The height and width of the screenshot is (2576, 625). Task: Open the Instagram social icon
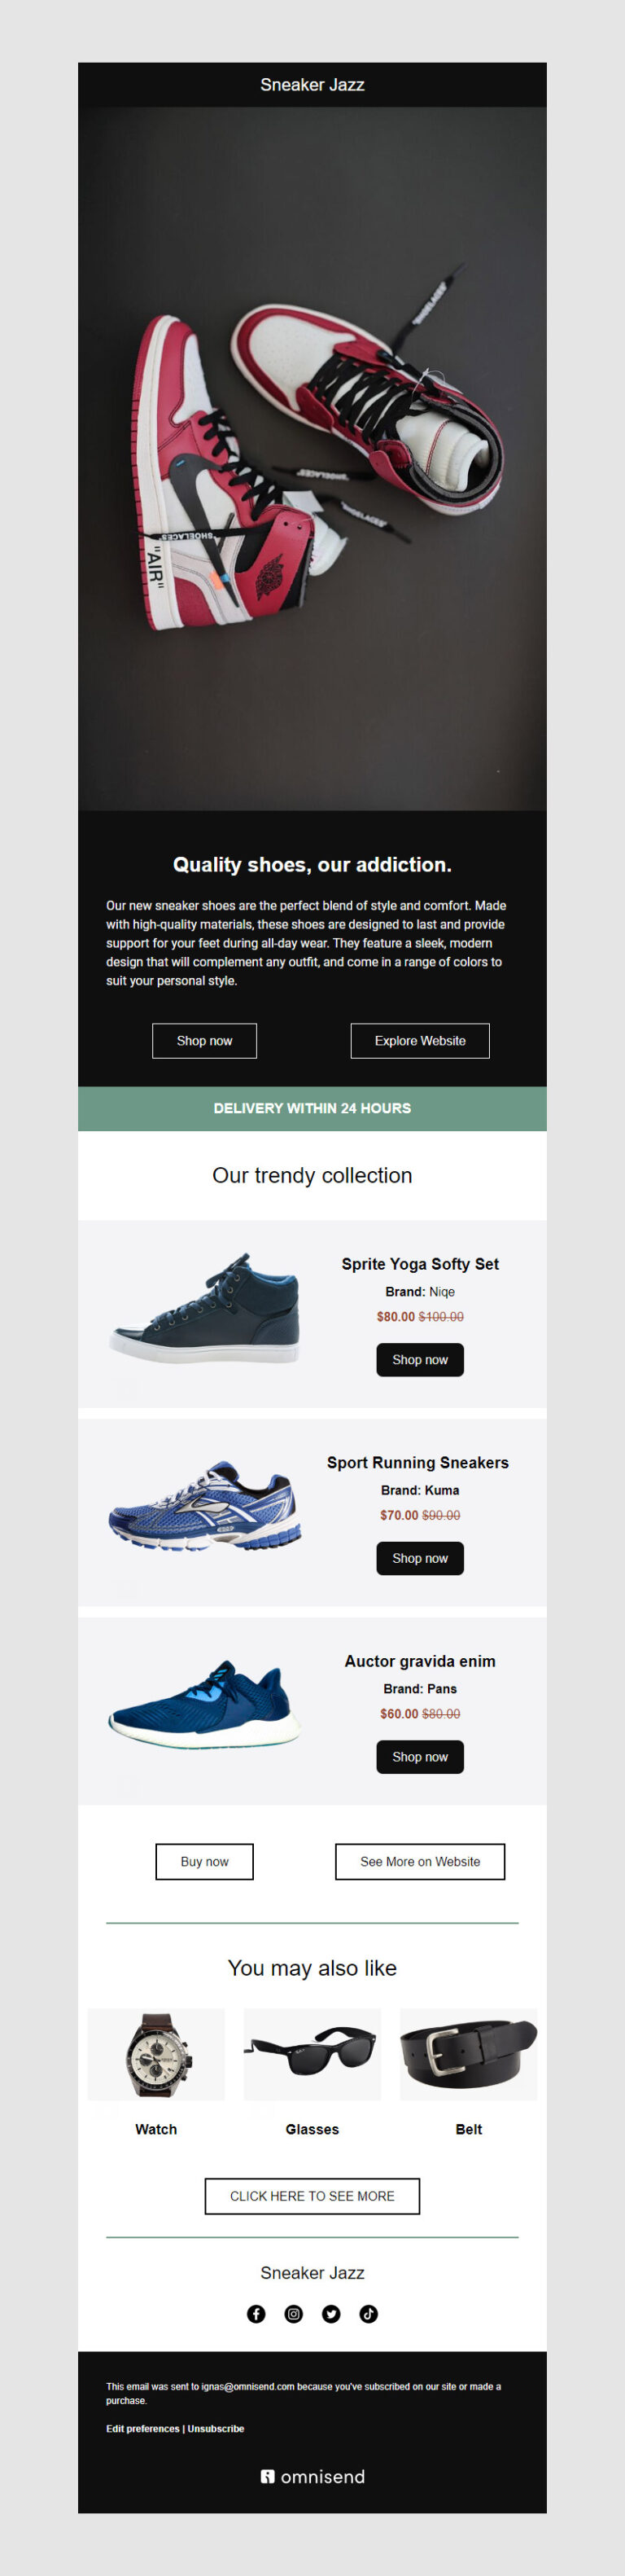294,2313
